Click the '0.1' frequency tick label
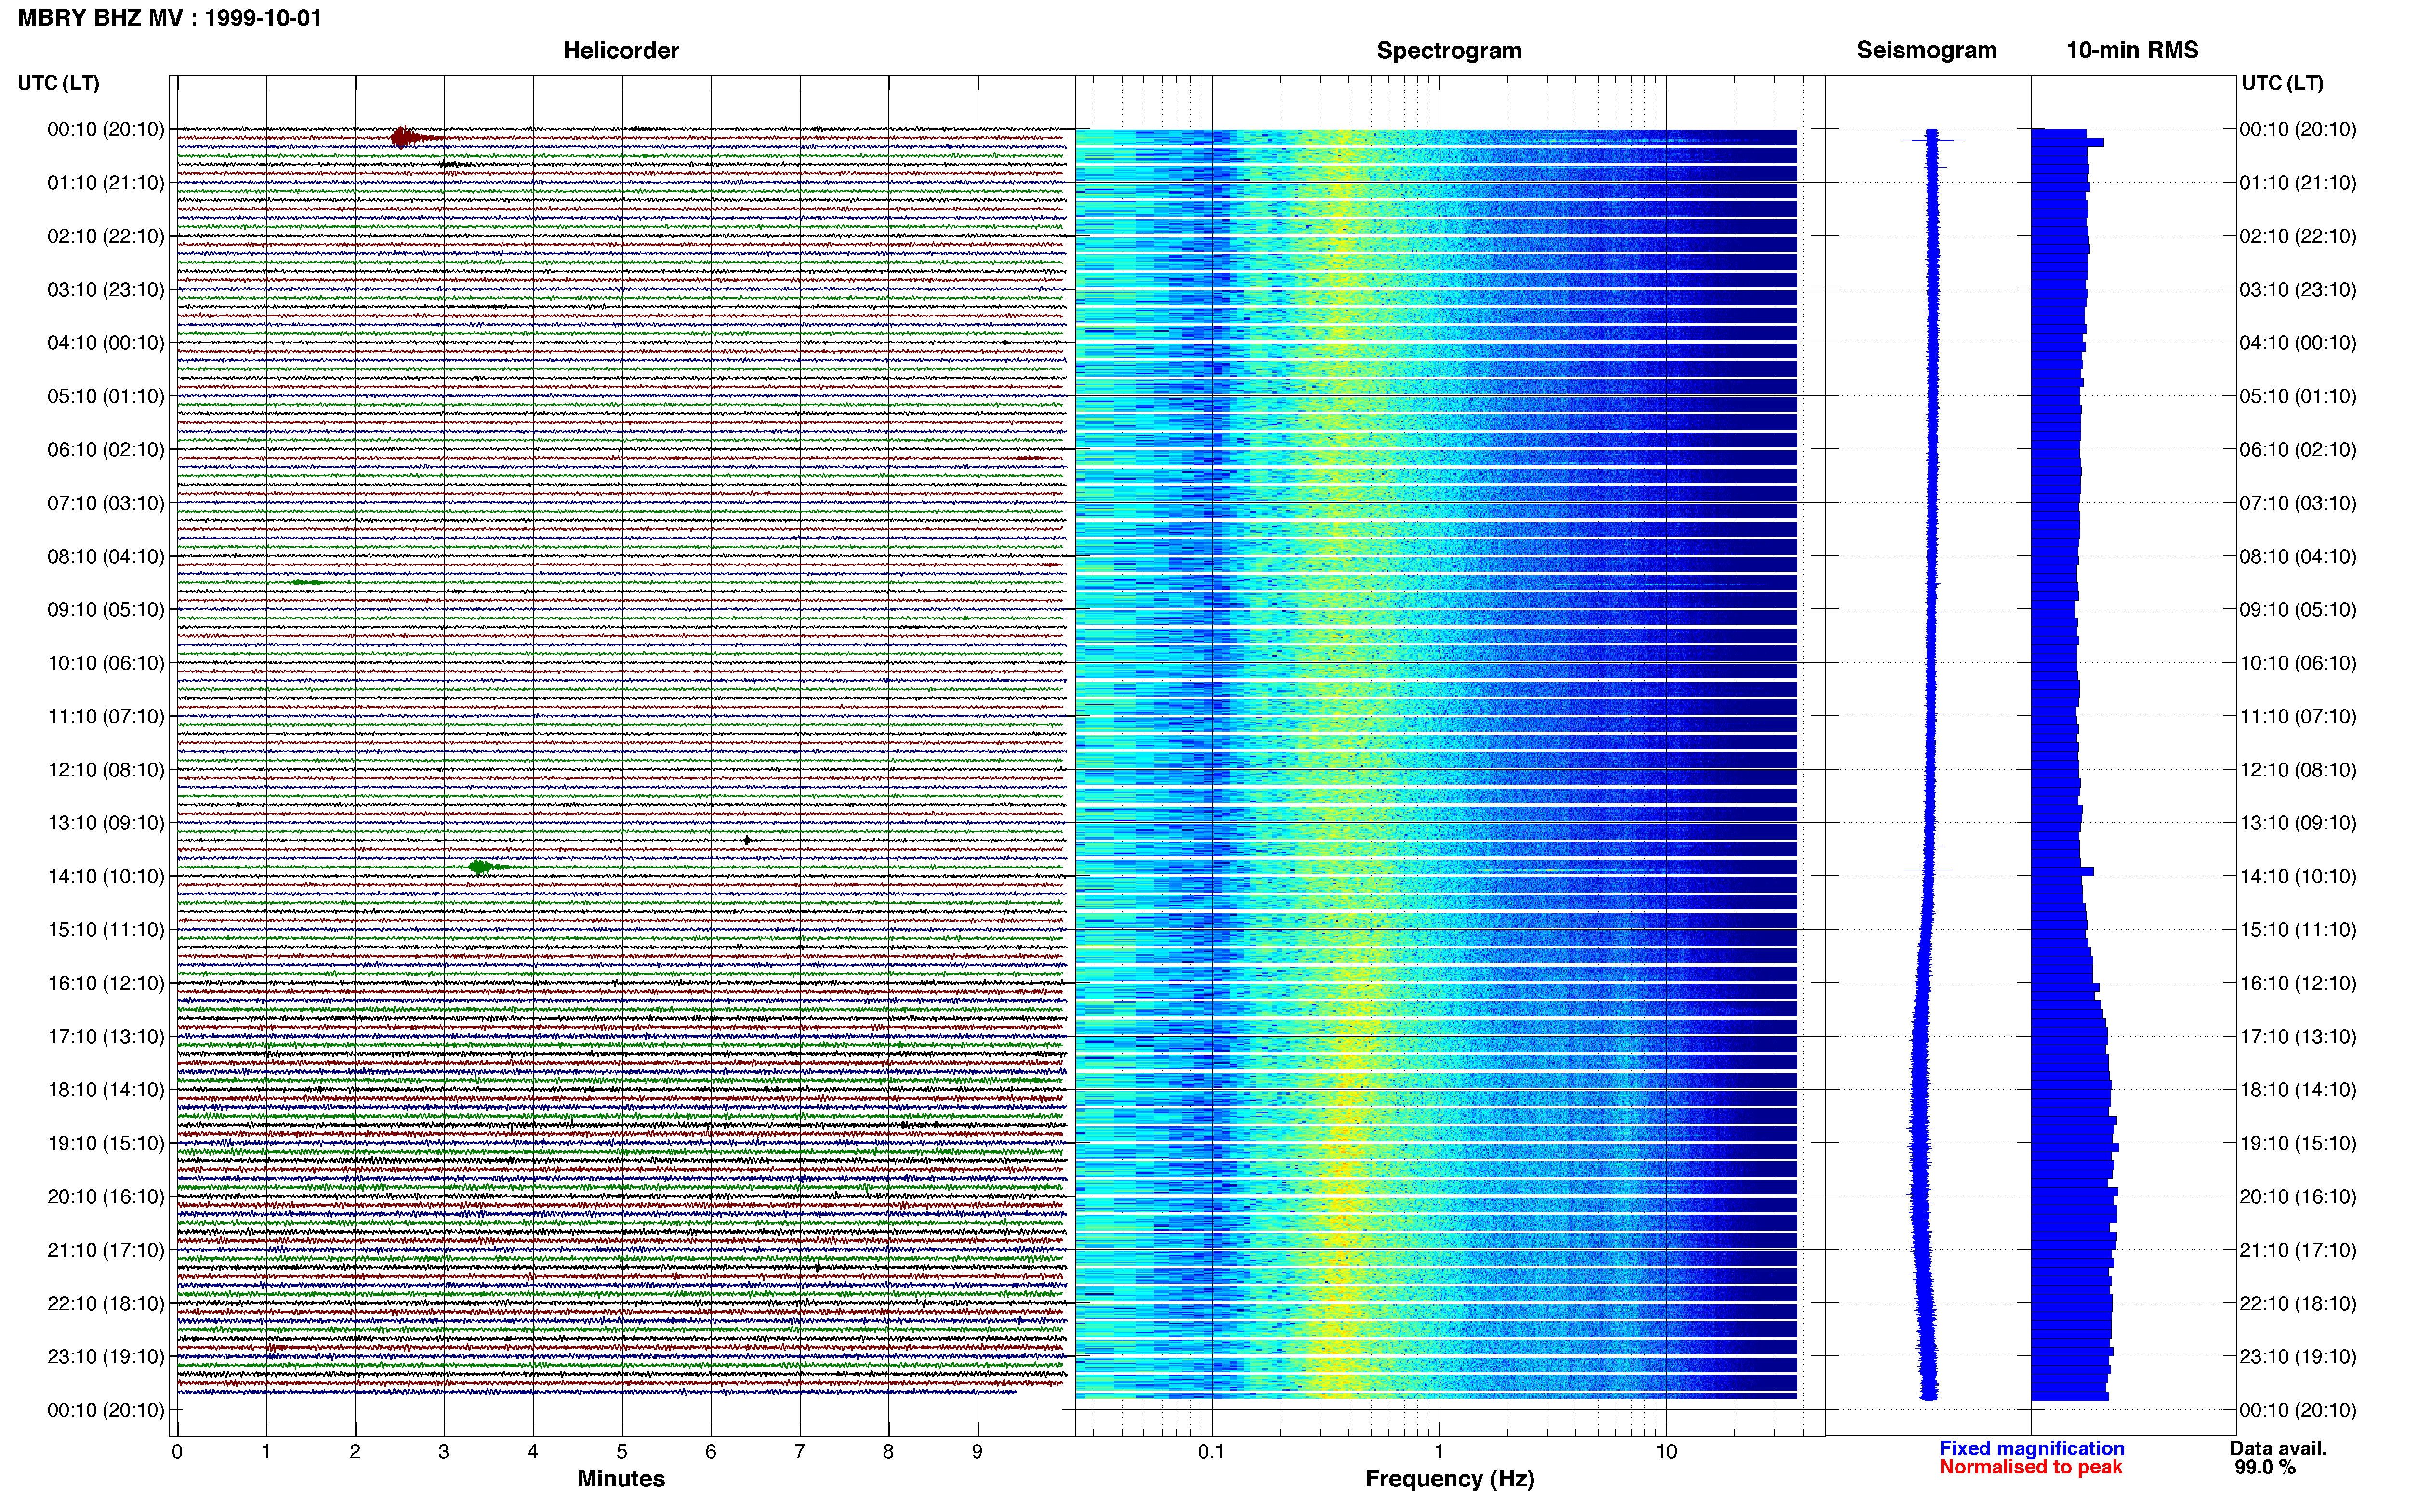This screenshot has height=1512, width=2418. [x=1211, y=1452]
